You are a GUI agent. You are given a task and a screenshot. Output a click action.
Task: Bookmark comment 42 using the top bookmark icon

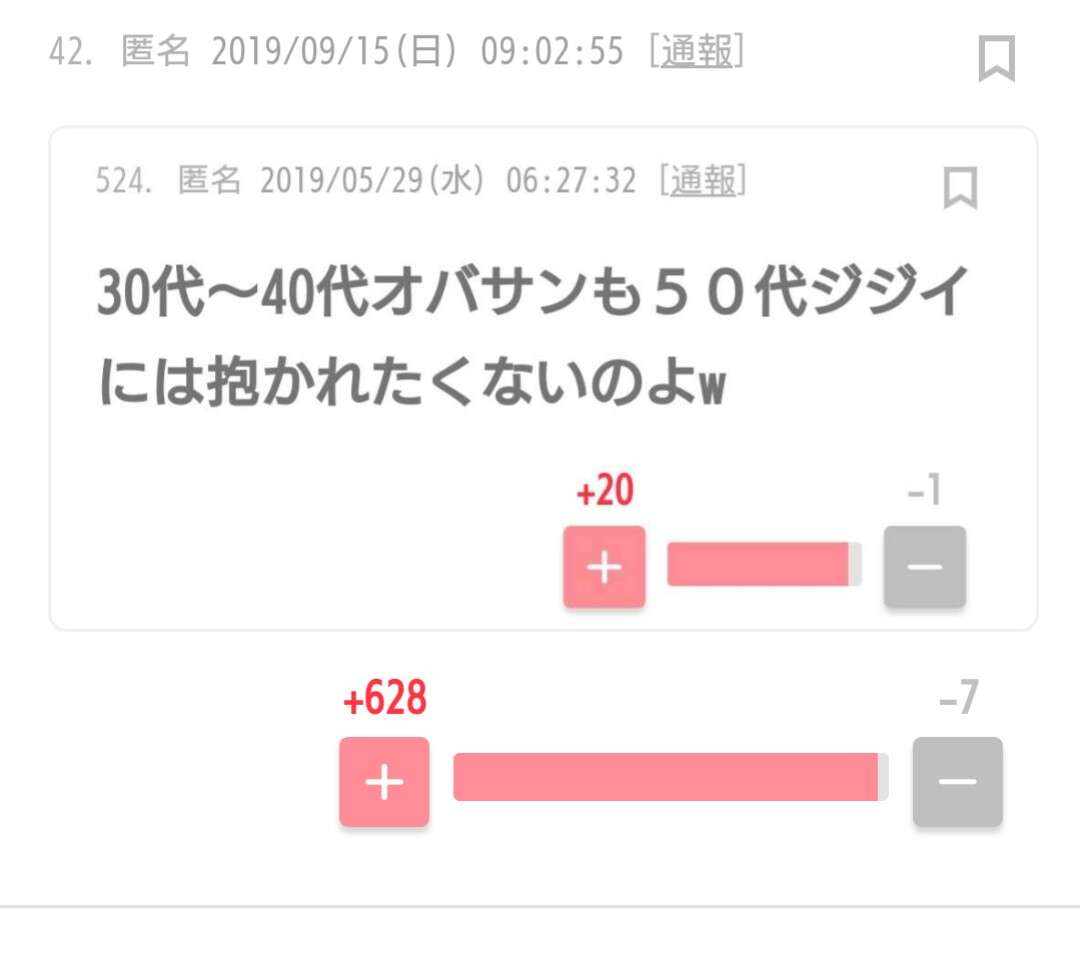pyautogui.click(x=996, y=58)
